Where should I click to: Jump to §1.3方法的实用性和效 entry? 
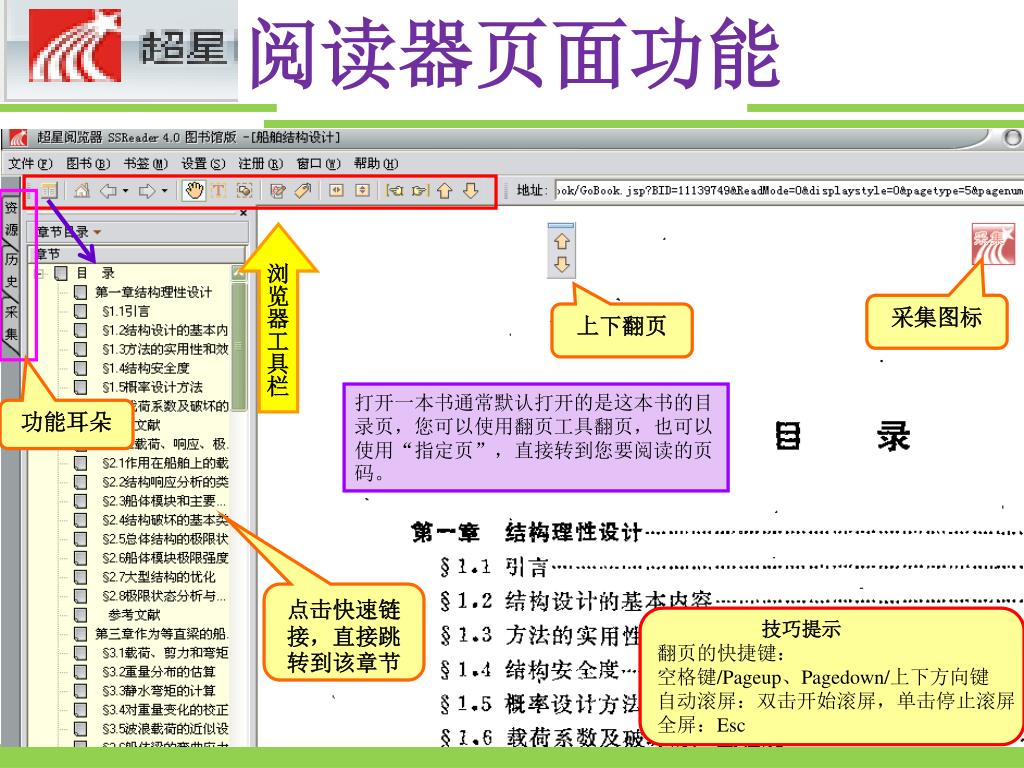tap(165, 349)
